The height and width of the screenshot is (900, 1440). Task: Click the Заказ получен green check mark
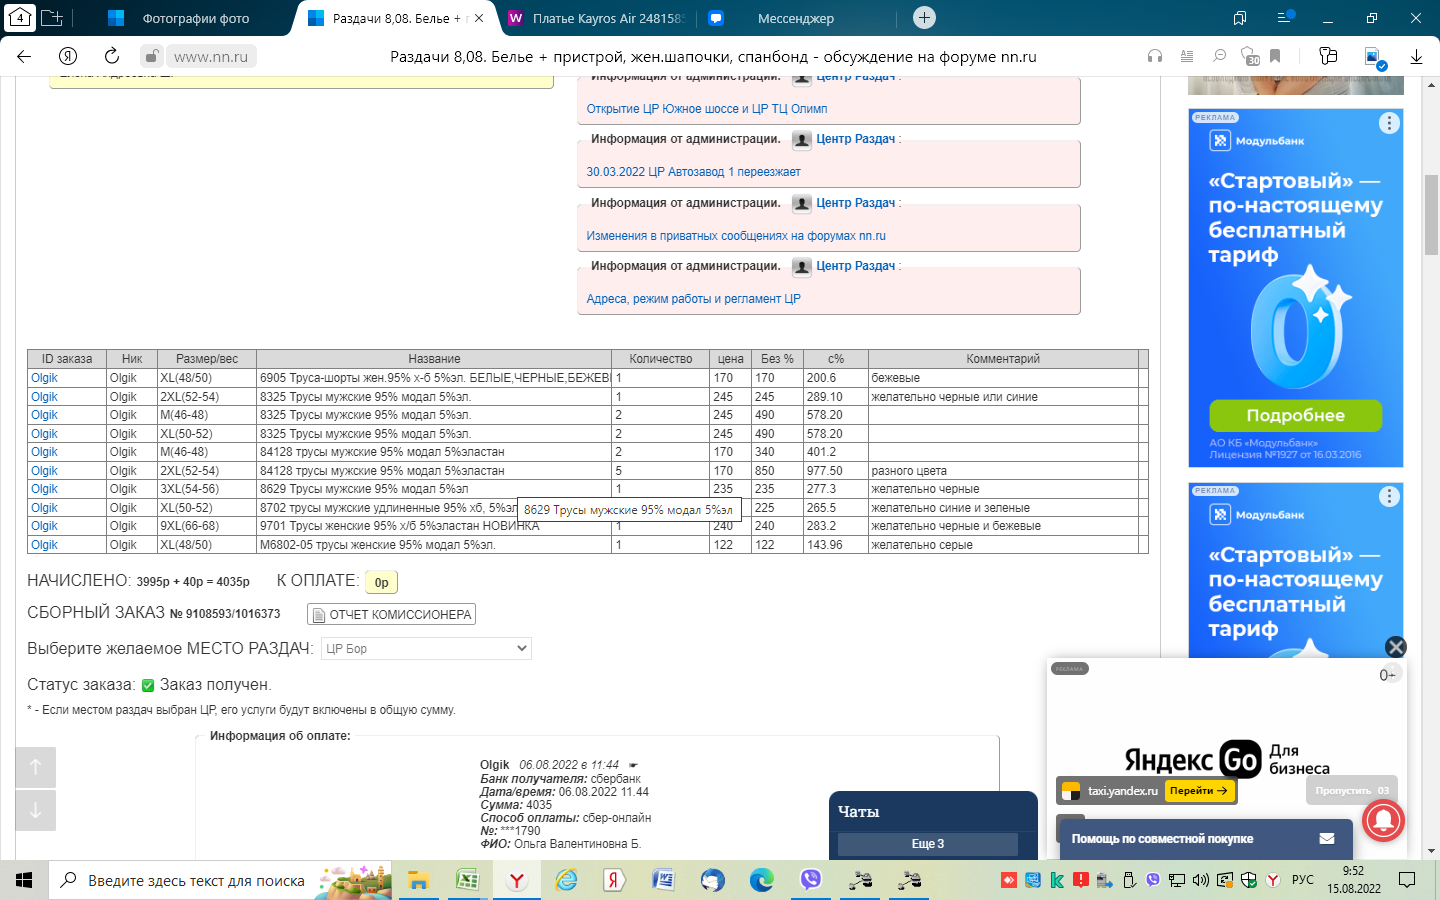[148, 685]
